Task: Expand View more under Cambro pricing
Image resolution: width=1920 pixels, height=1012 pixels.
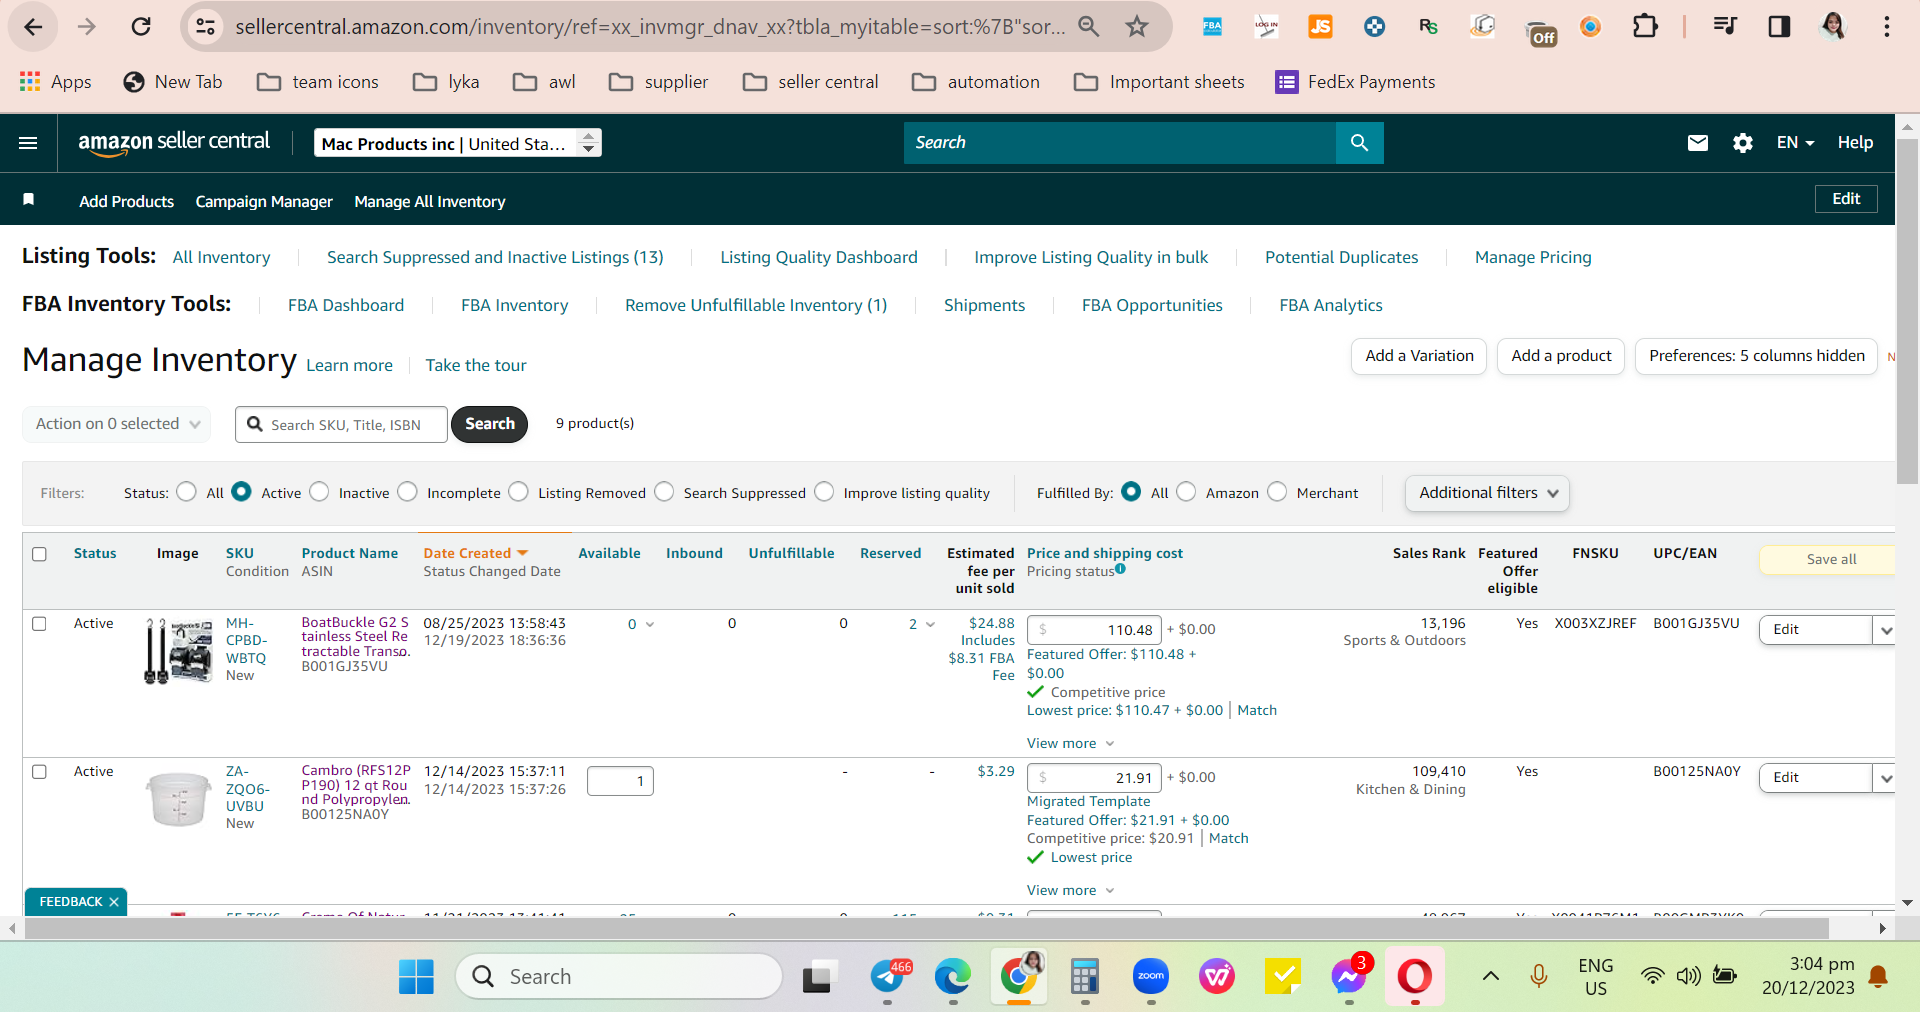Action: 1070,890
